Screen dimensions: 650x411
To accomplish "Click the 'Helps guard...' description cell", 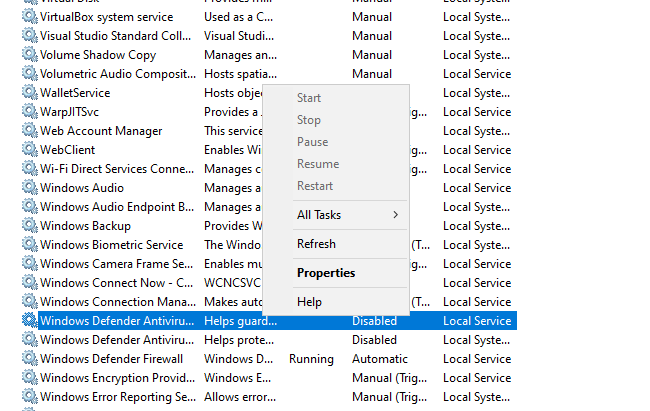I will (240, 321).
